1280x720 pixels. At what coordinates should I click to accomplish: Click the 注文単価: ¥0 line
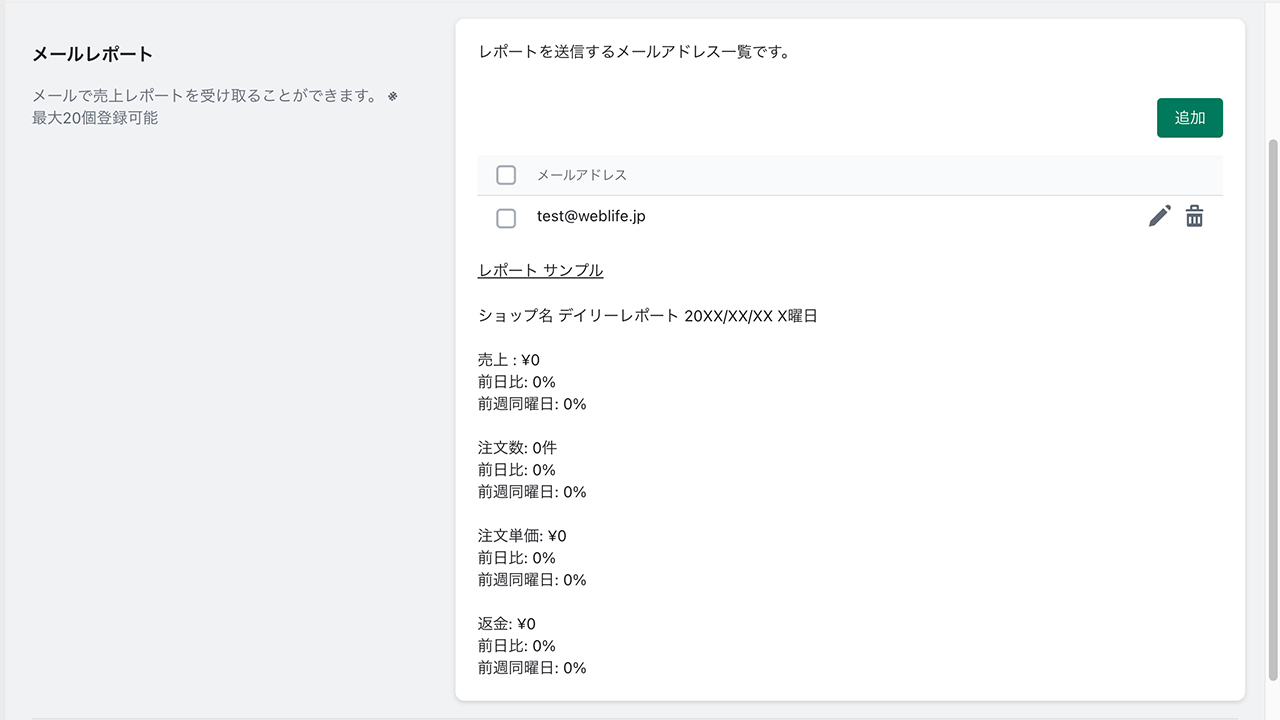pos(522,536)
